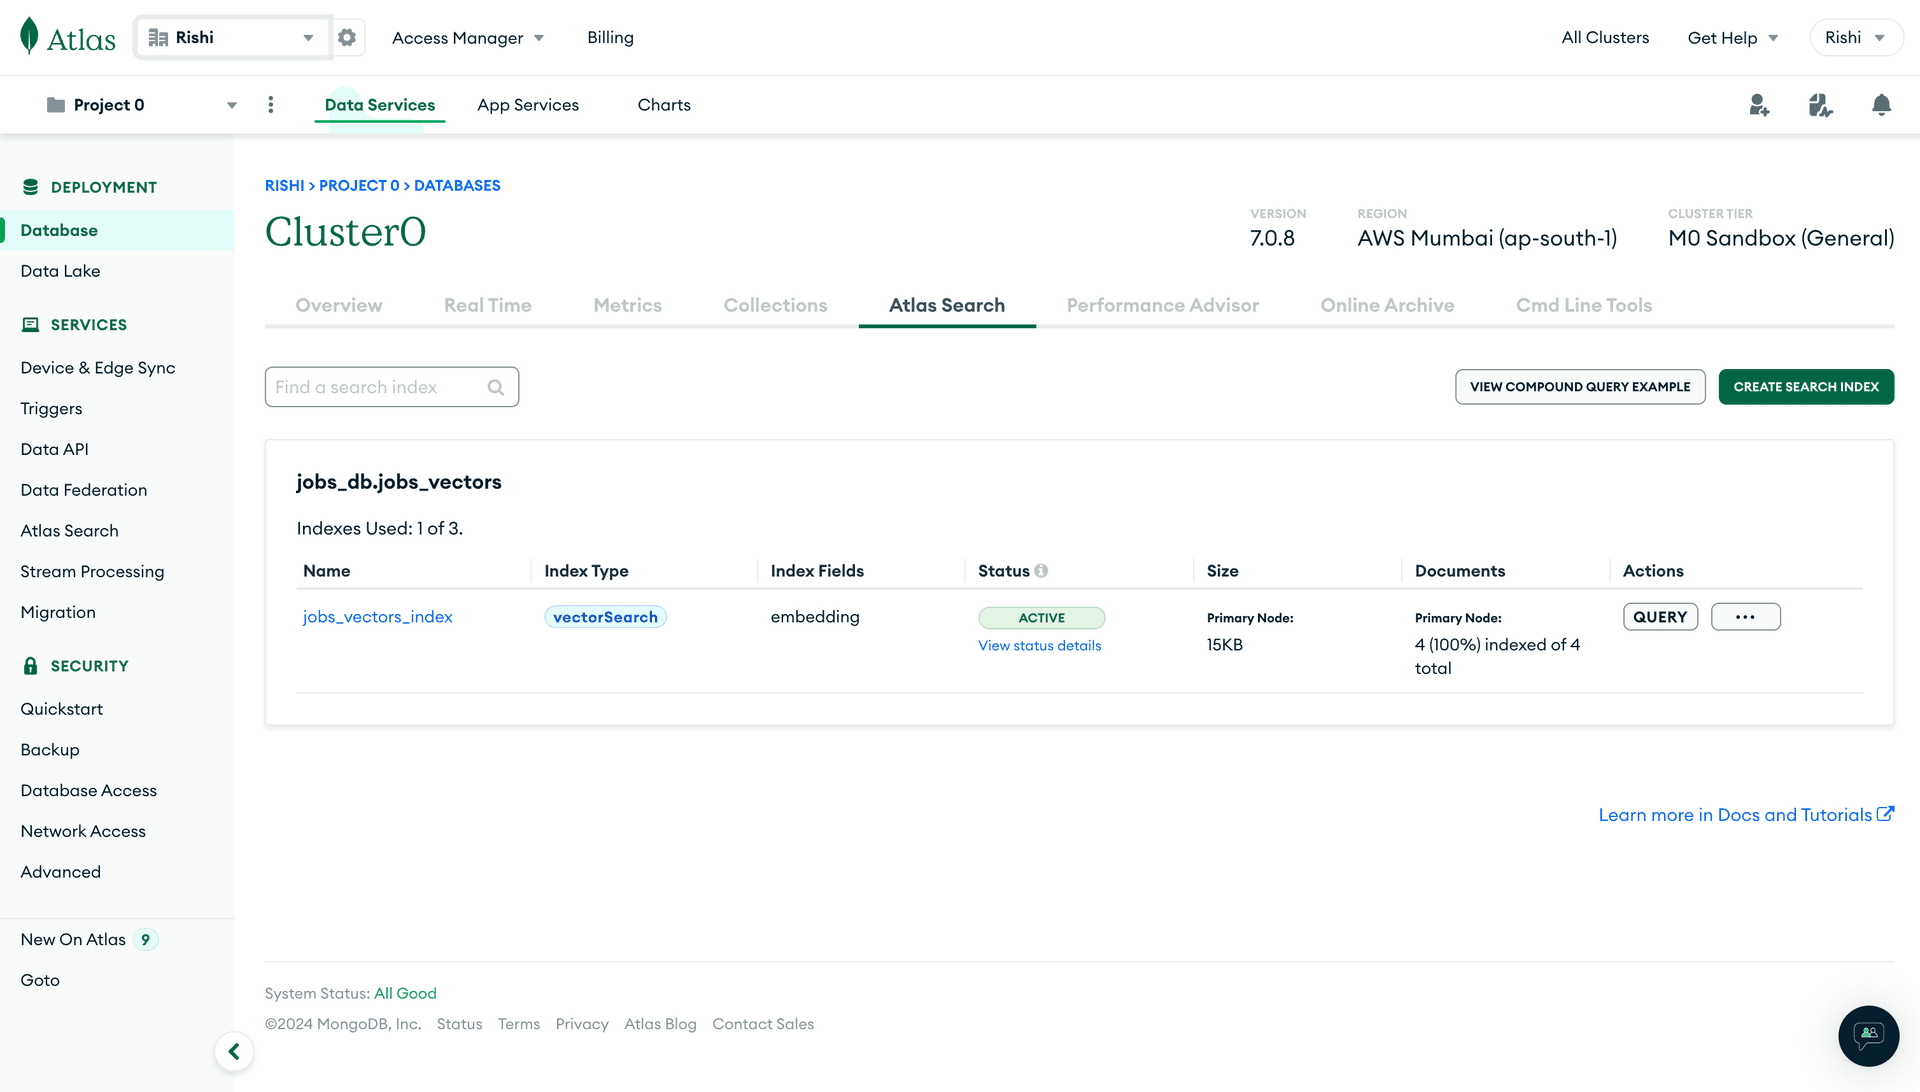
Task: Switch to the Metrics tab
Action: pyautogui.click(x=627, y=306)
